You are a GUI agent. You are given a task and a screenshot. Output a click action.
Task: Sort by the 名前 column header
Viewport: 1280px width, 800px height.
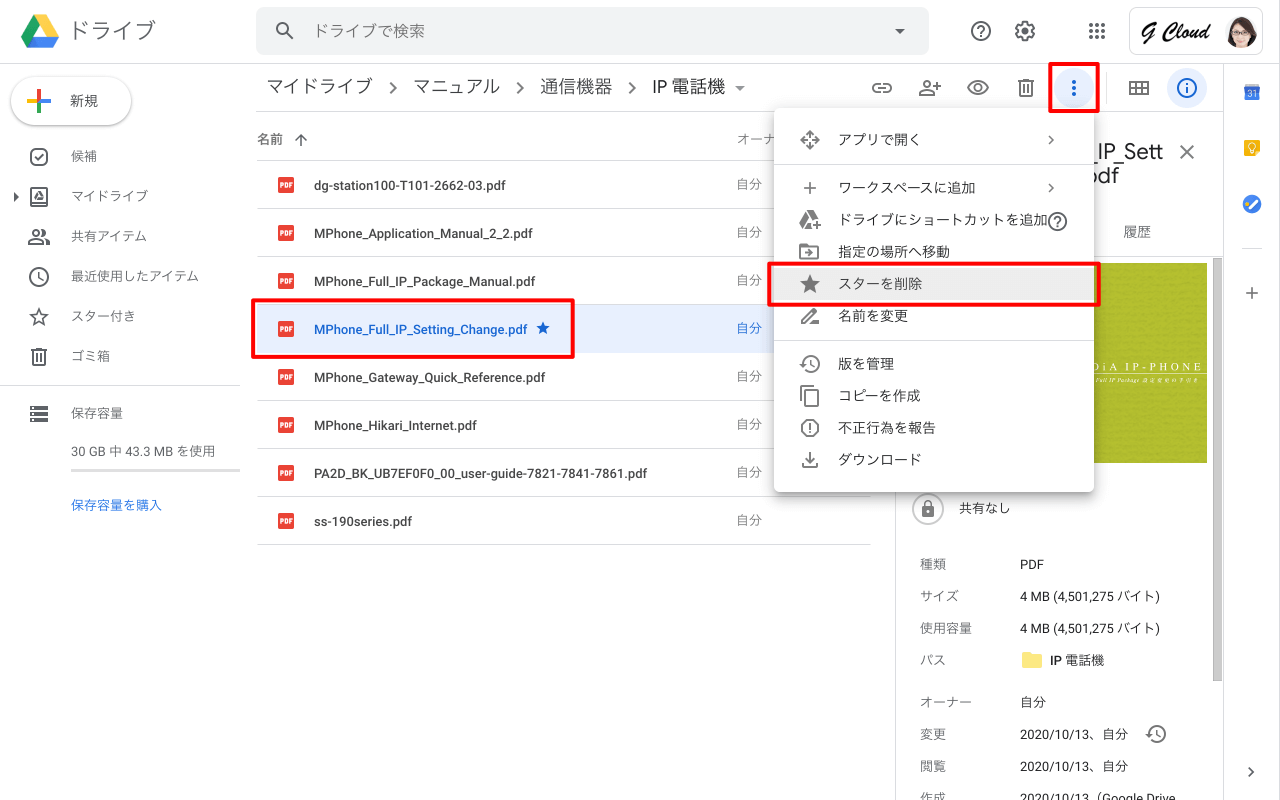click(270, 140)
